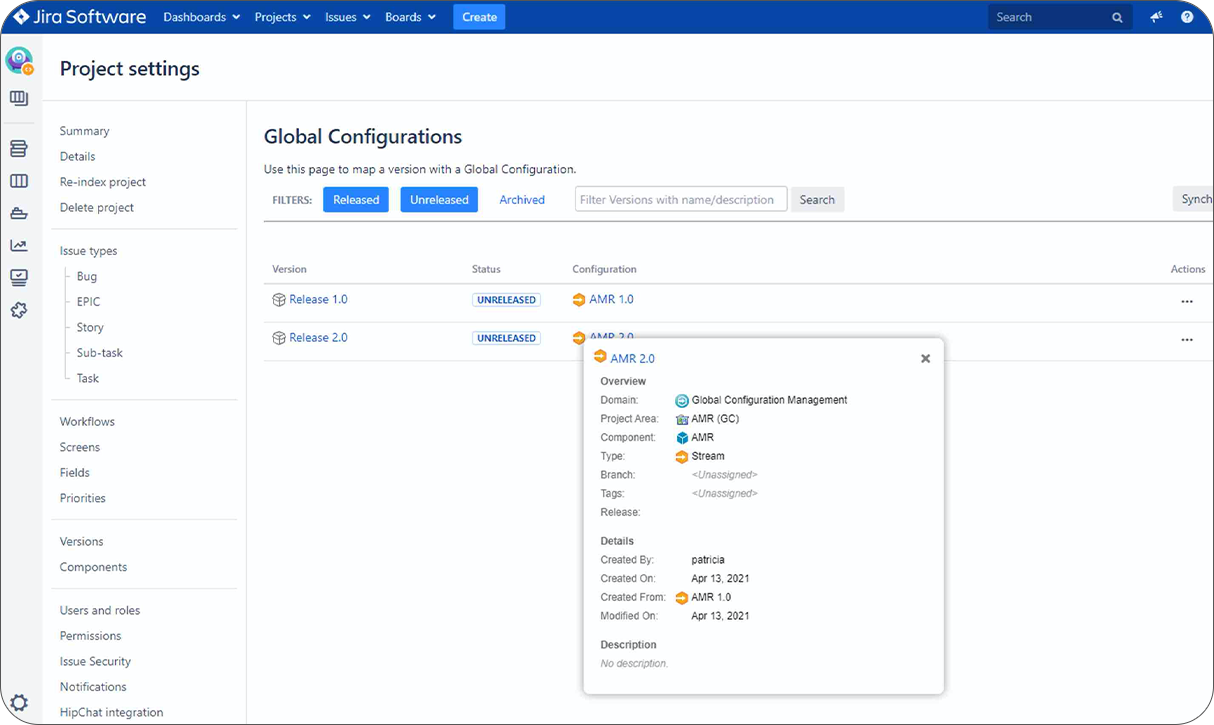This screenshot has width=1214, height=725.
Task: Click the notifications megaphone icon
Action: (x=1156, y=17)
